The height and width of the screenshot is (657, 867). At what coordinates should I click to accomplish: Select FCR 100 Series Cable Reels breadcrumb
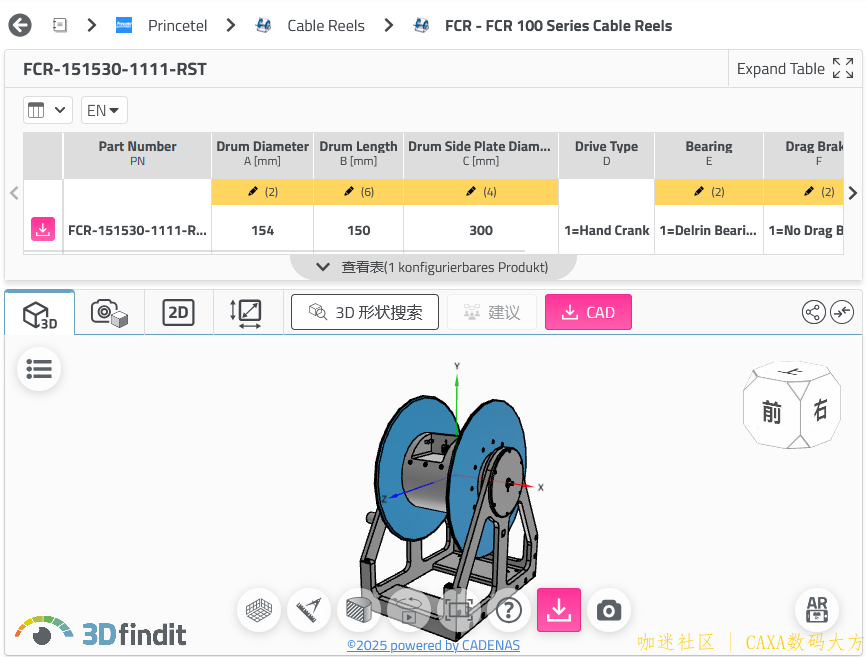pyautogui.click(x=558, y=25)
